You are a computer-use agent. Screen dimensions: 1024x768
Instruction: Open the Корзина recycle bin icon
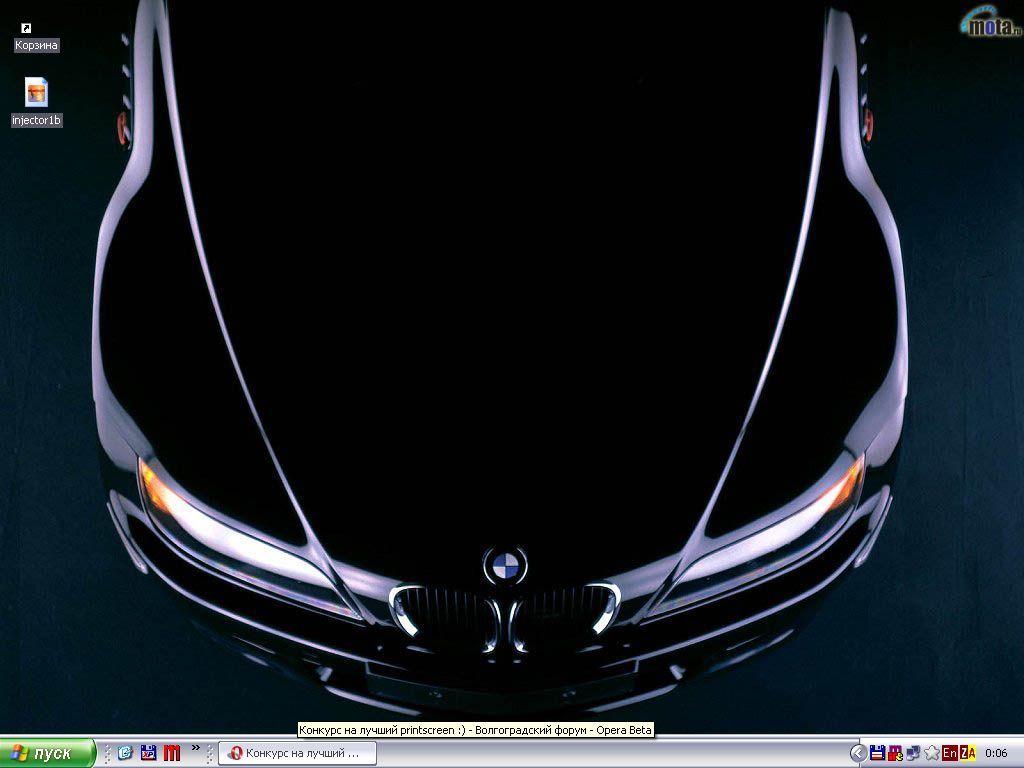(x=36, y=37)
